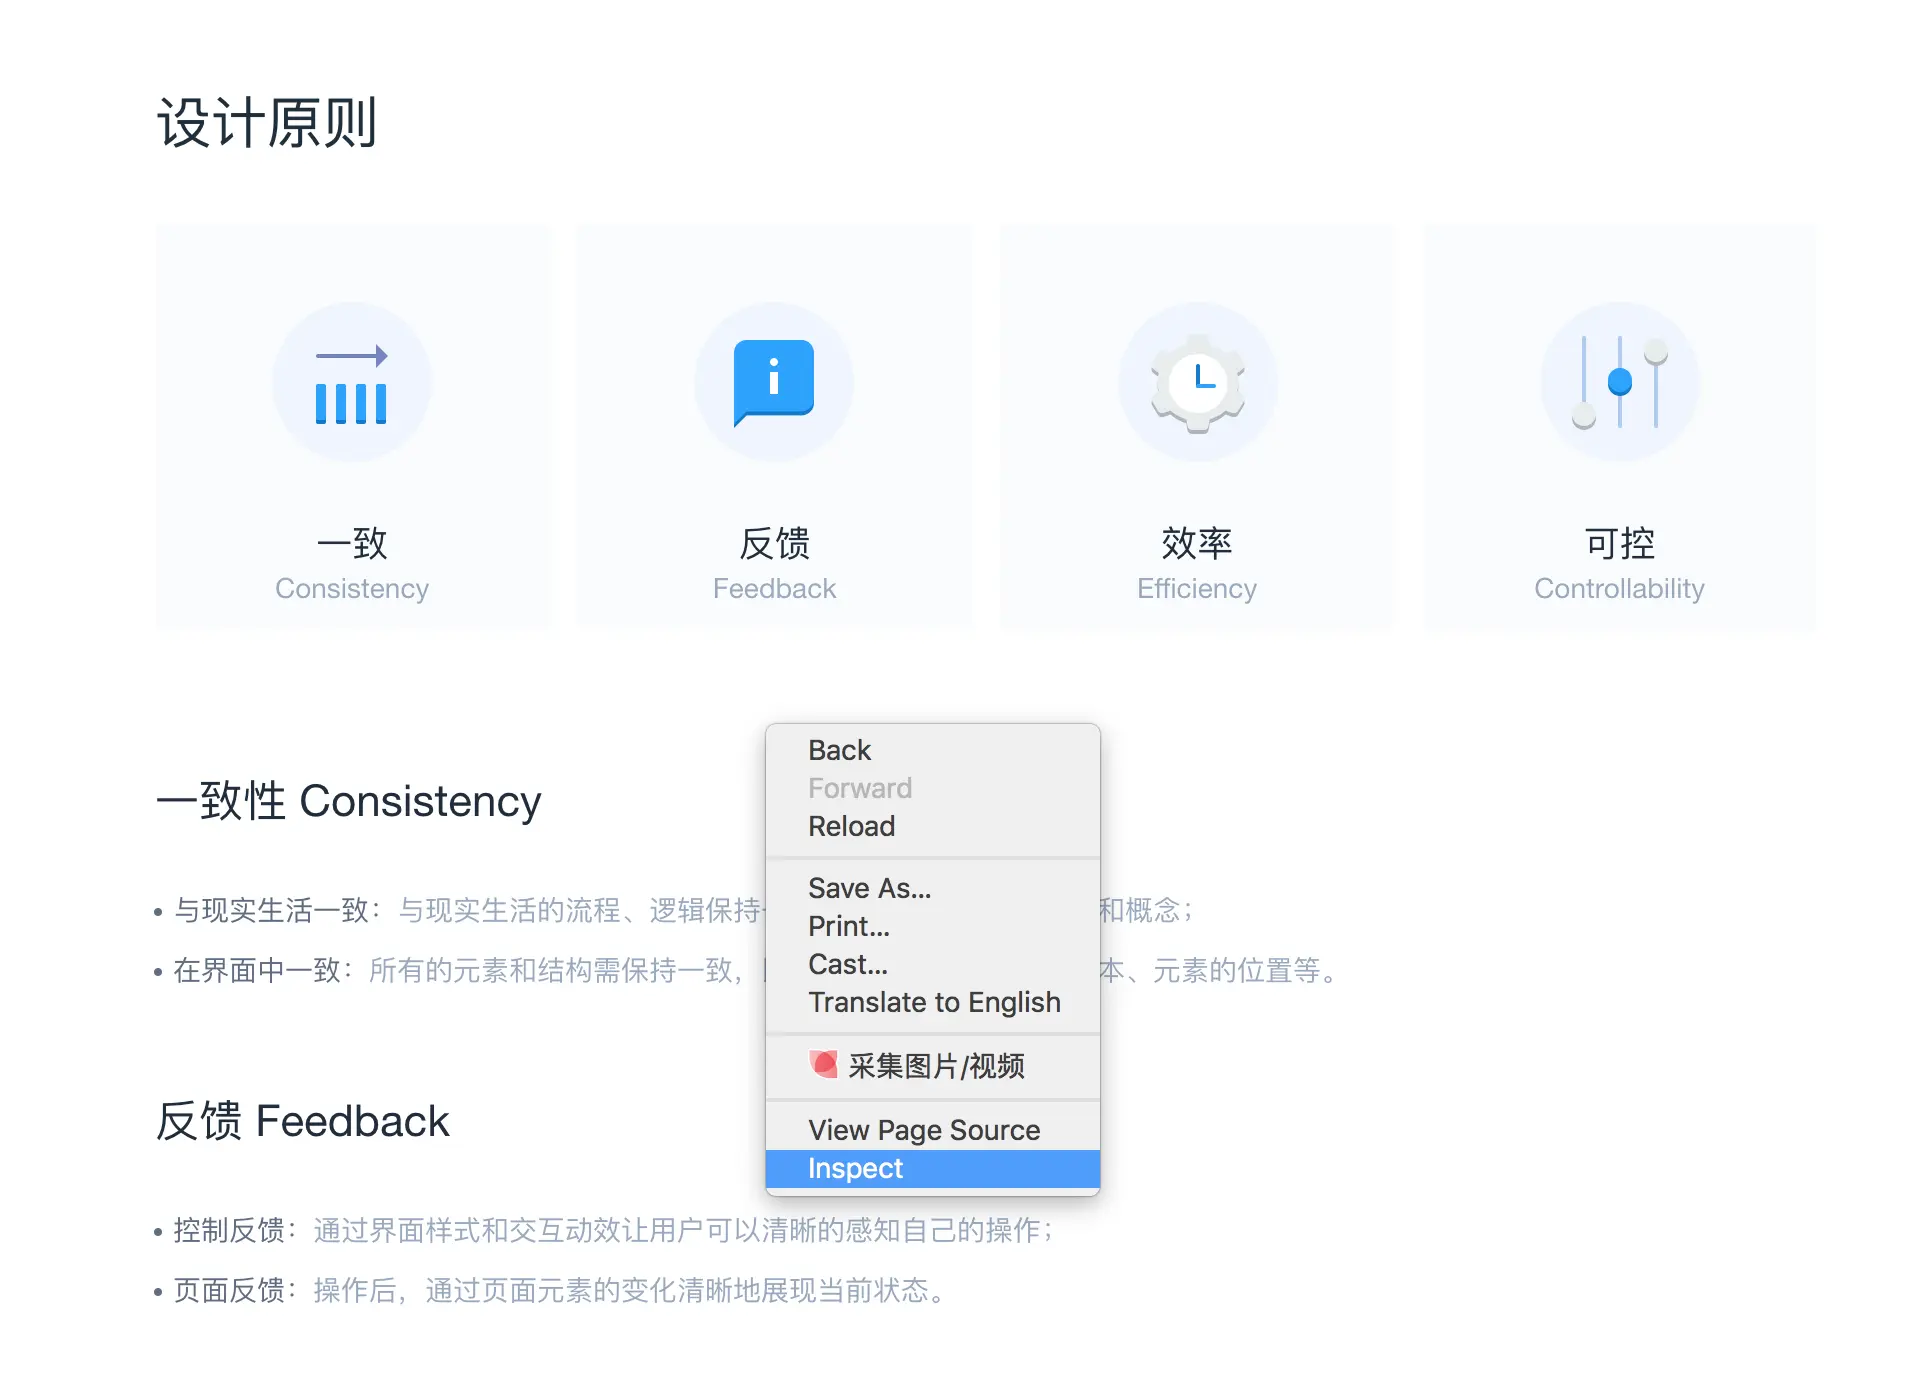The image size is (1922, 1384).
Task: Click the 一致性 Consistency section heading
Action: coord(348,801)
